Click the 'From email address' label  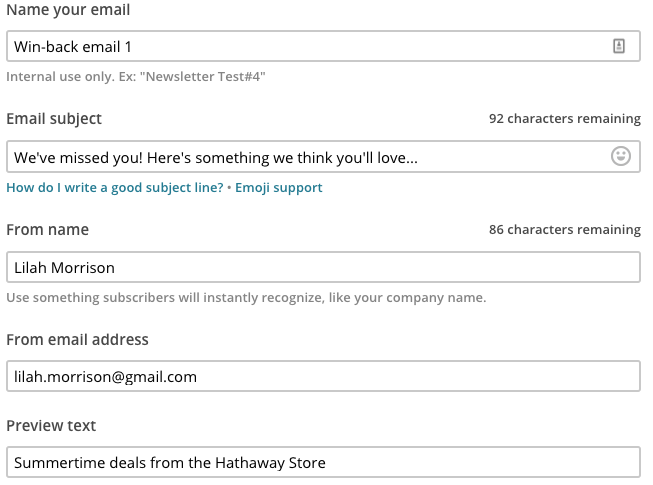(x=77, y=340)
